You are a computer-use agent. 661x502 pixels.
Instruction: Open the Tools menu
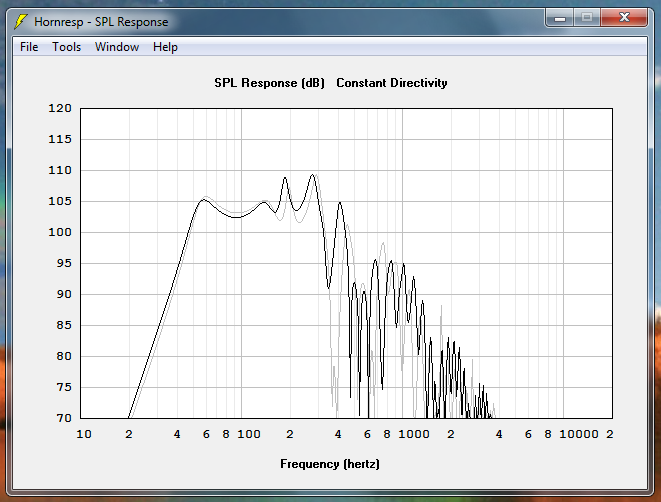pos(67,47)
